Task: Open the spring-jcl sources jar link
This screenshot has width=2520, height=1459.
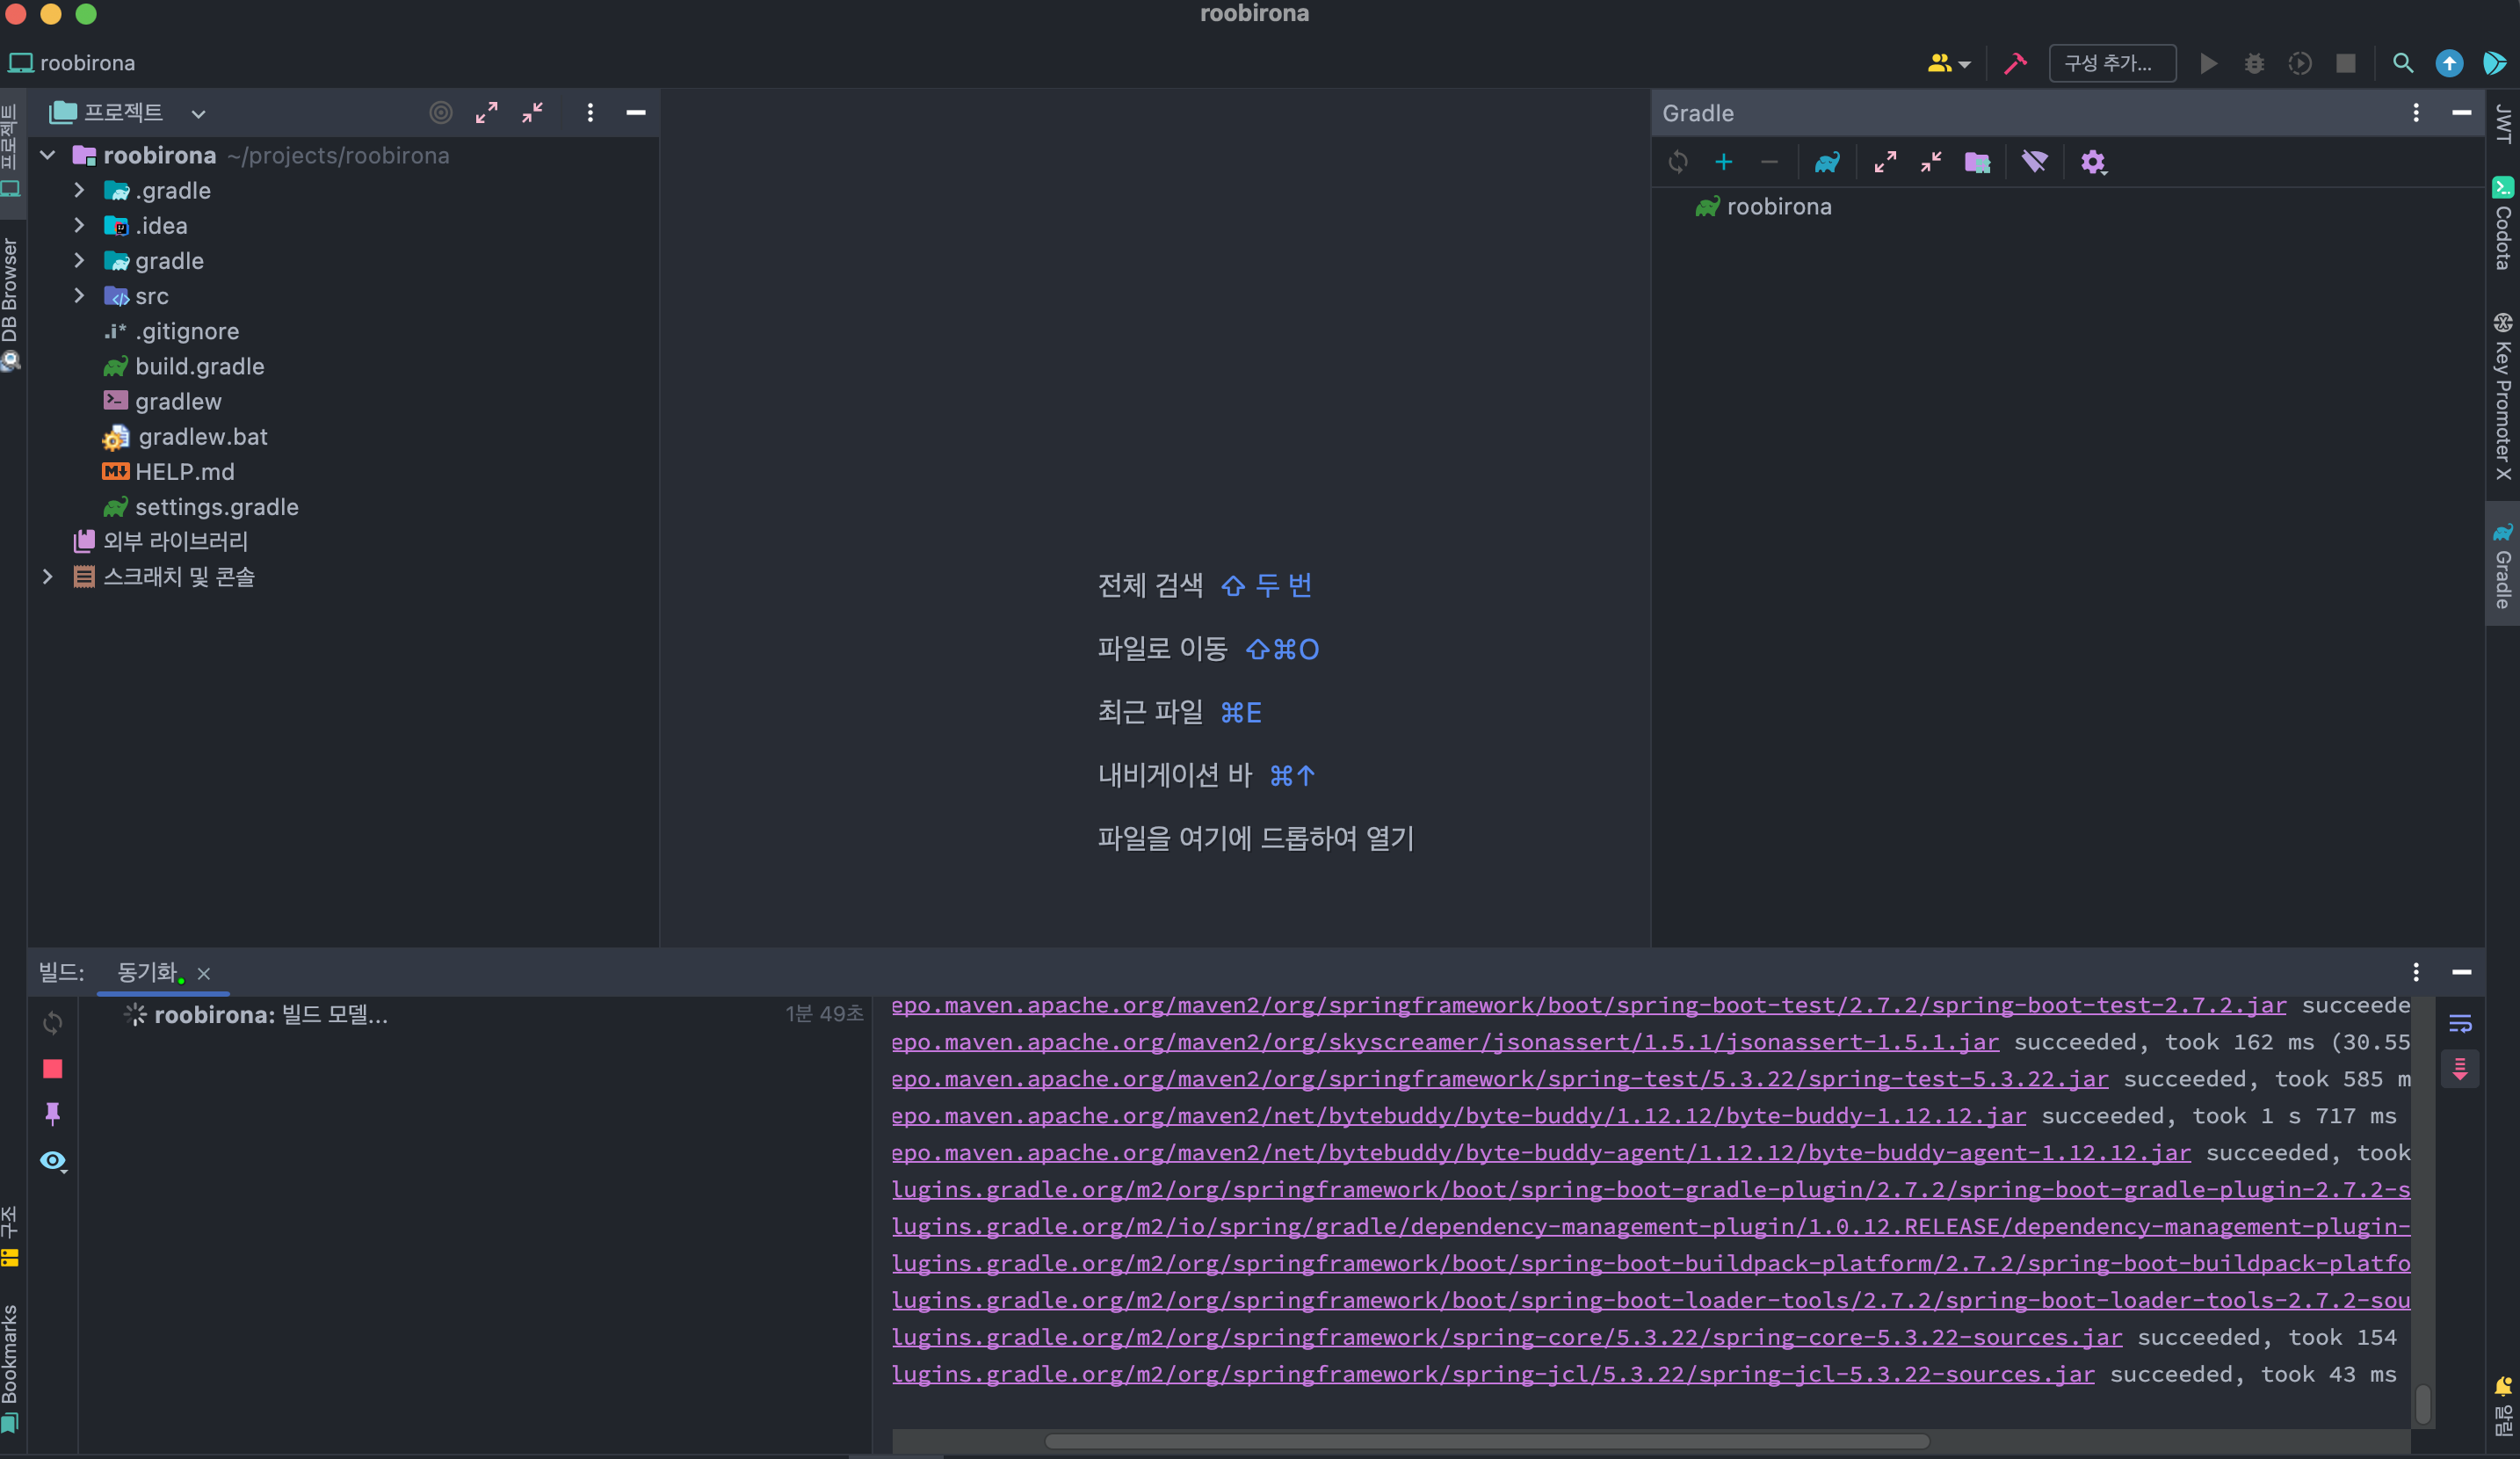Action: tap(1492, 1374)
